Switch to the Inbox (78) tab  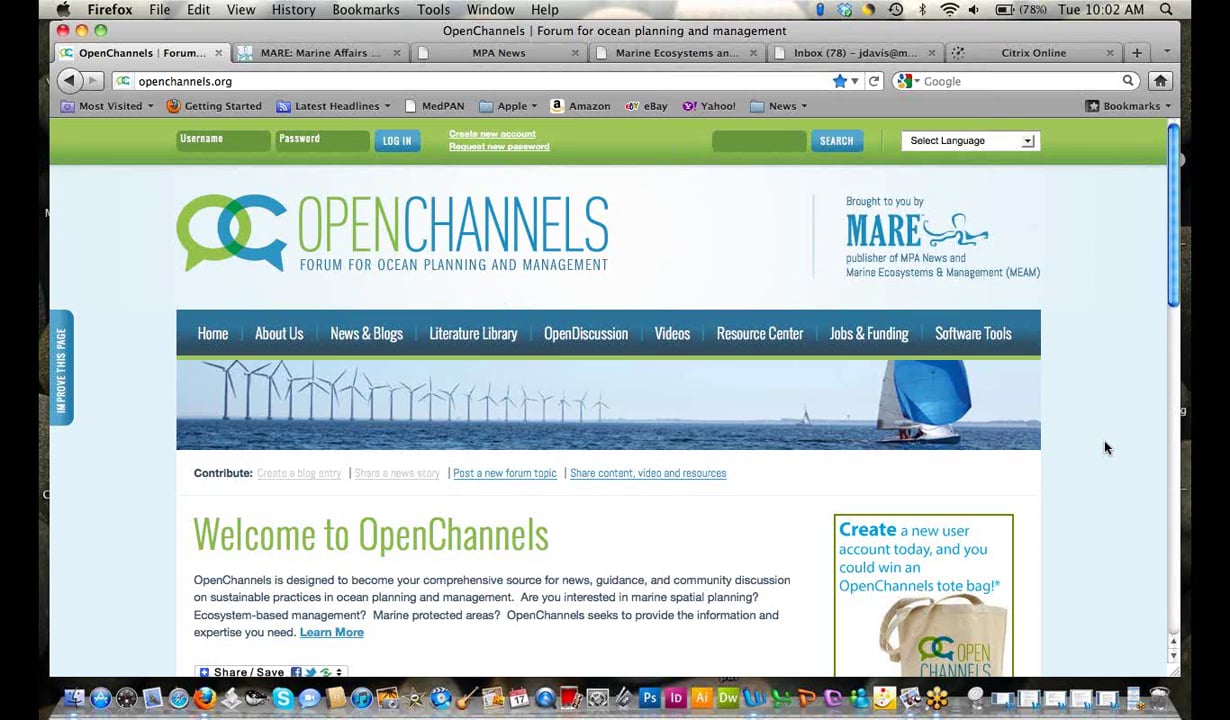[855, 53]
